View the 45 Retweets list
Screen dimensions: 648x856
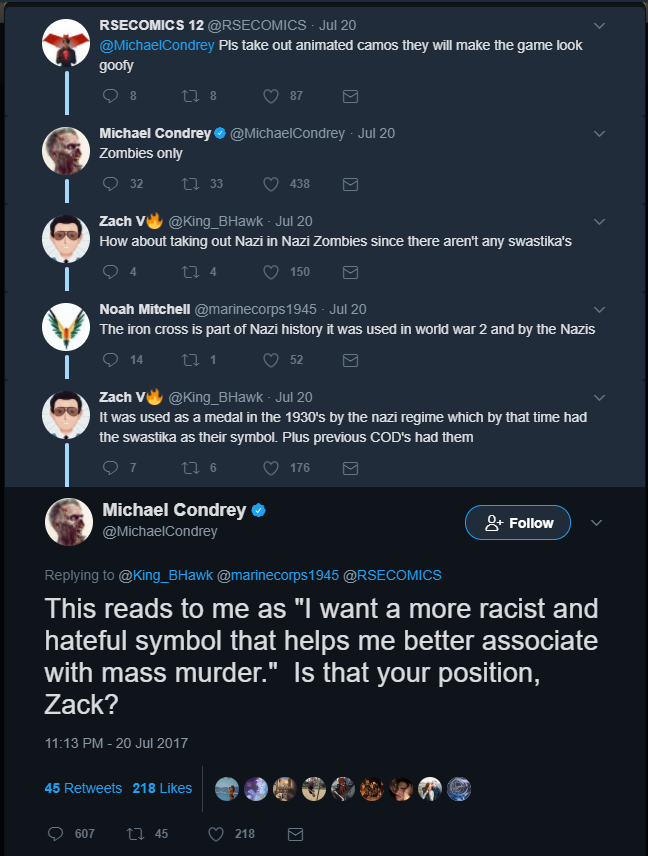(x=83, y=788)
